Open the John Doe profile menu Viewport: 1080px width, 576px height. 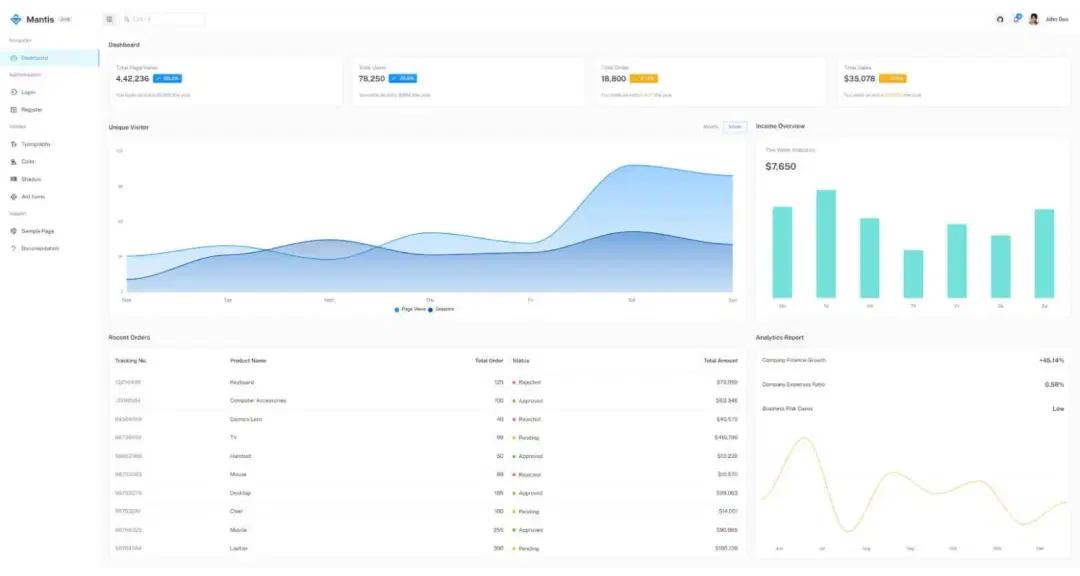coord(1046,18)
